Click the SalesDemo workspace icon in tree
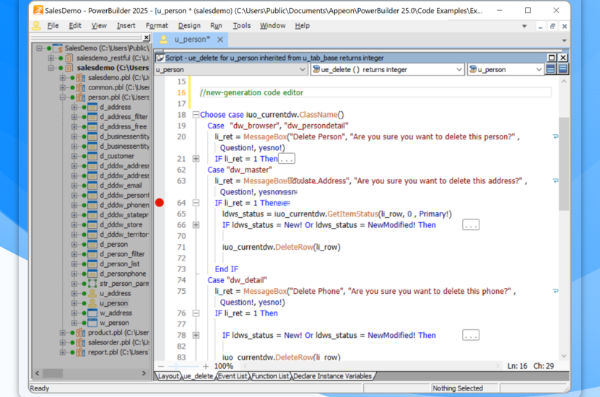The image size is (600, 397). tap(57, 48)
